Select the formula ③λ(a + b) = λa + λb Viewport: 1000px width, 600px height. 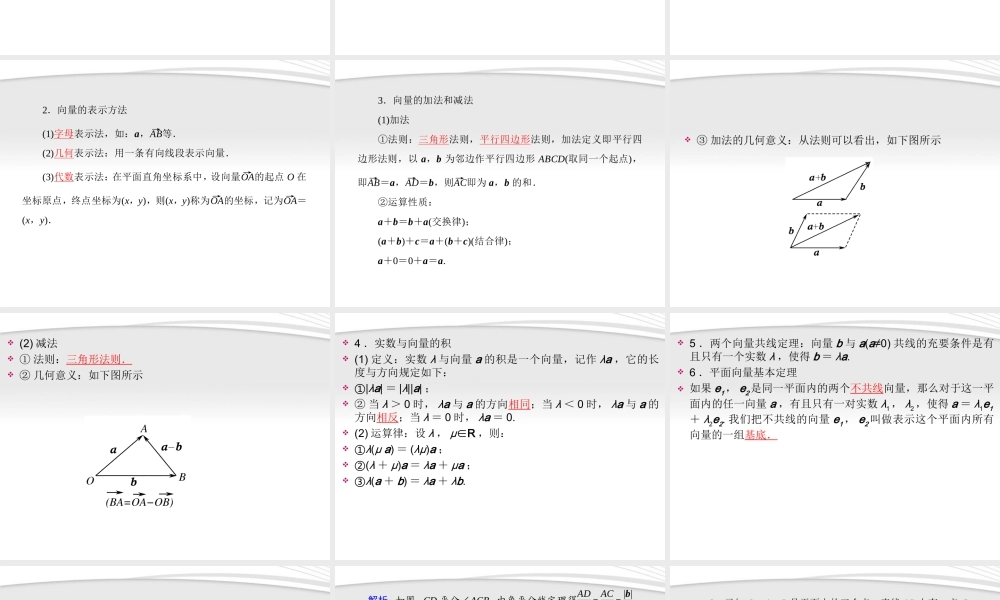point(410,481)
